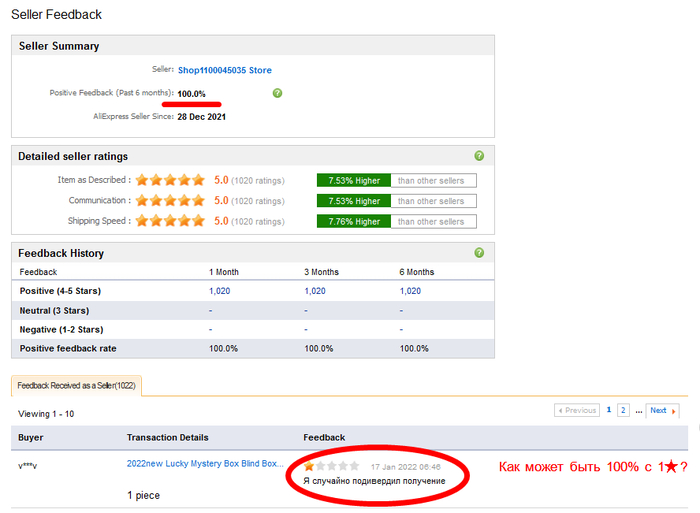
Task: Click the 7.76% Higher shipping speed badge
Action: (x=354, y=221)
